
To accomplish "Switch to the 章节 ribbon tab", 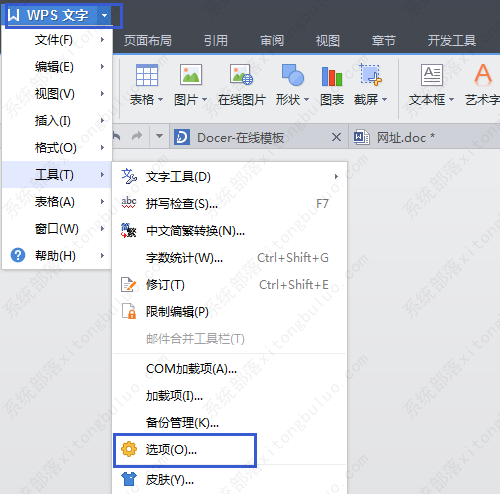I will click(x=384, y=41).
